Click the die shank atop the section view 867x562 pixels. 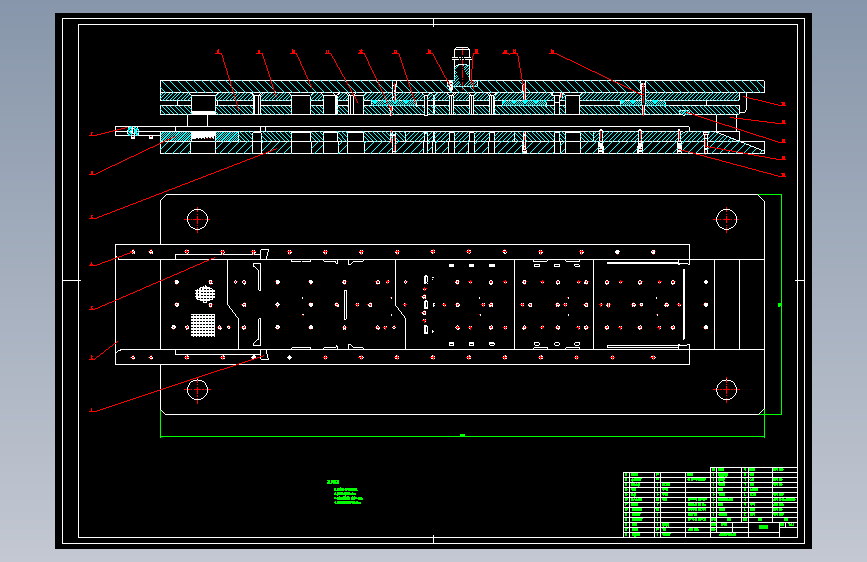click(x=462, y=66)
